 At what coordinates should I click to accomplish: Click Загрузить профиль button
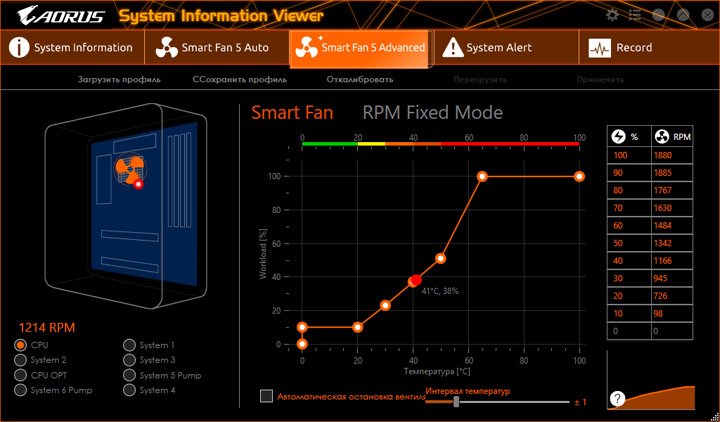click(119, 79)
